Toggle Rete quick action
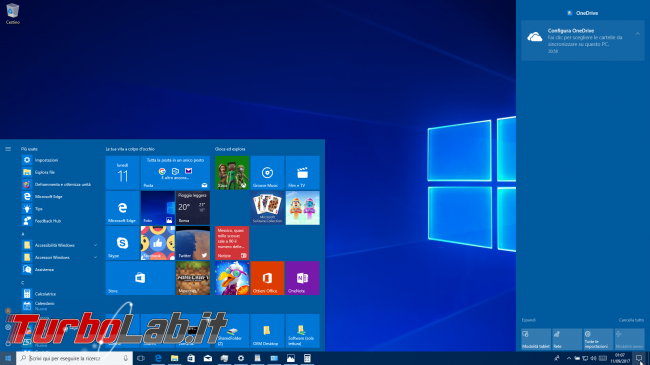Viewport: 650px width, 365px height. [x=567, y=339]
